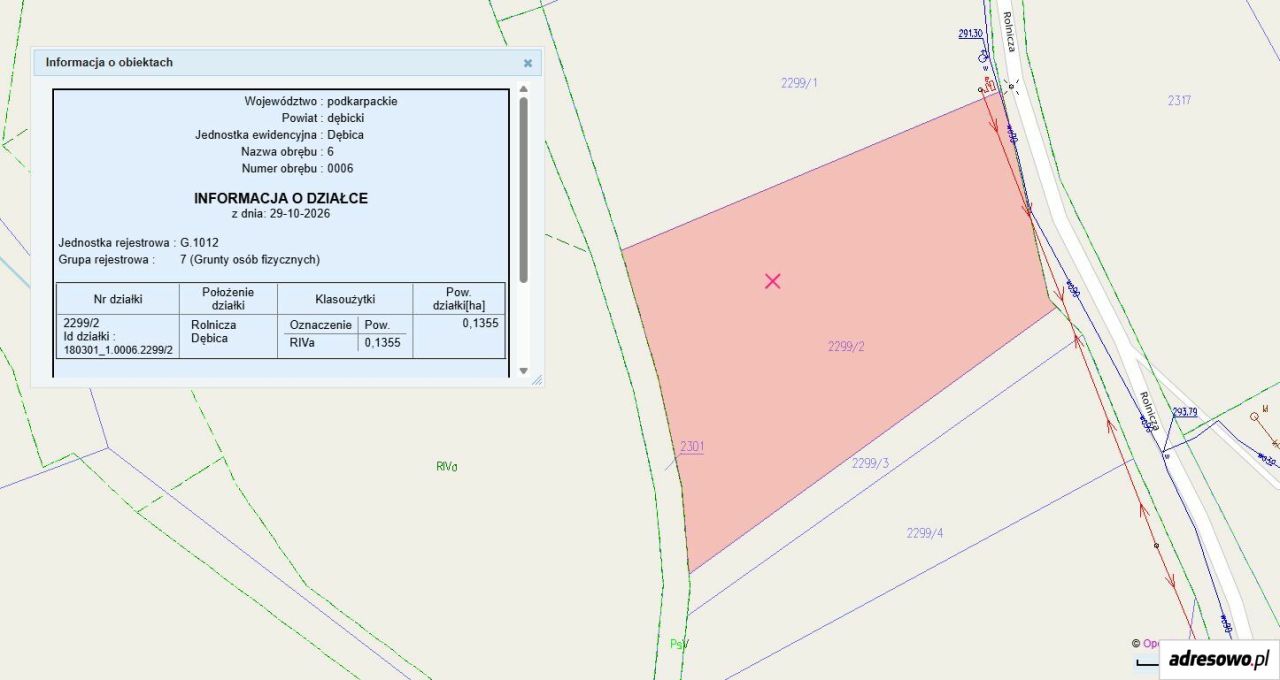
Task: Click the pink X marker on the parcel
Action: 772,281
